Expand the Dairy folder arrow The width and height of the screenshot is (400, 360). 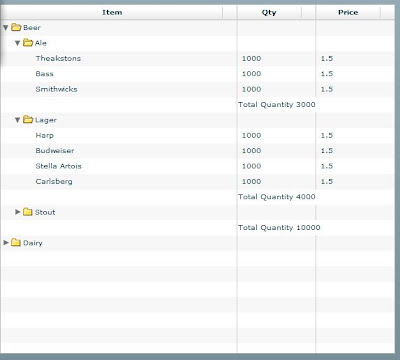coord(6,243)
